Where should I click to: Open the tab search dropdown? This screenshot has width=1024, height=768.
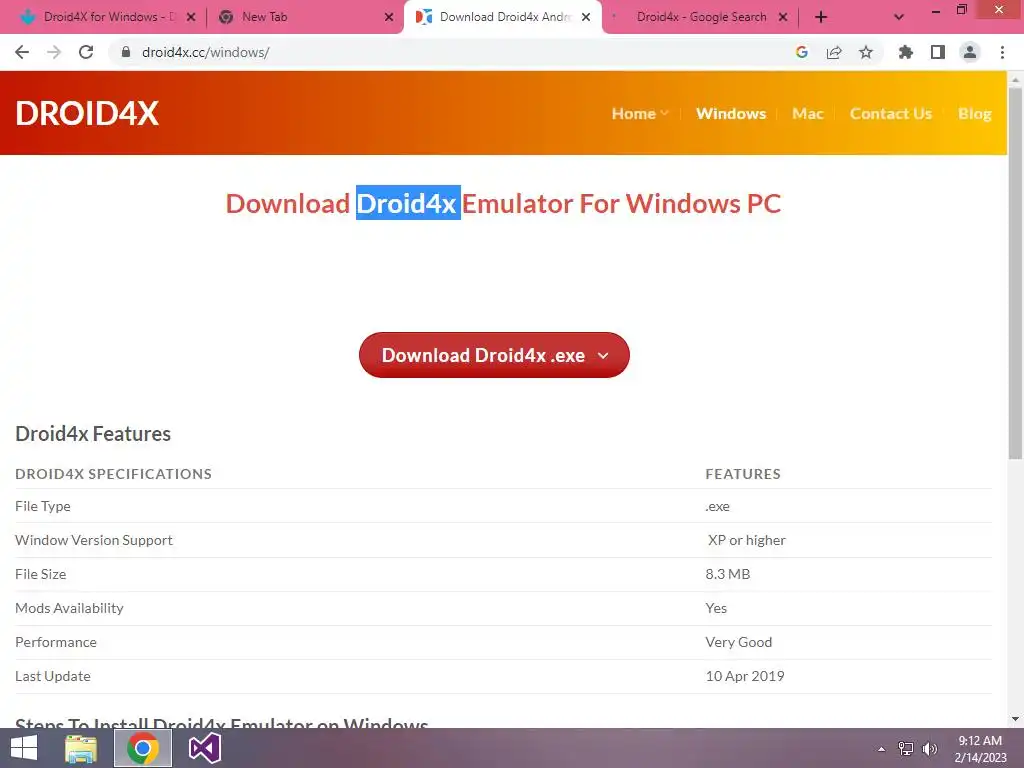point(899,17)
